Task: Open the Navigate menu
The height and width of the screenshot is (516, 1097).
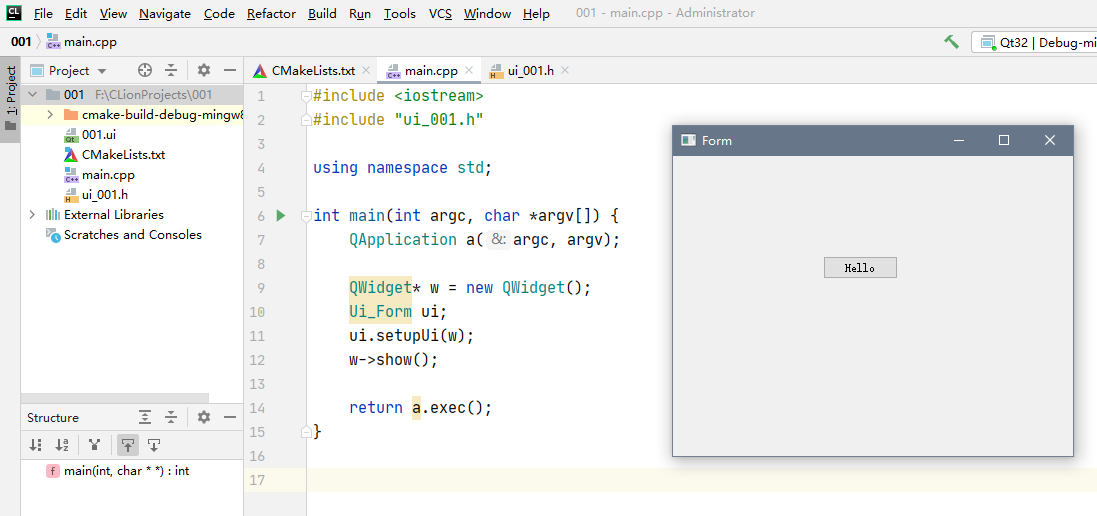Action: click(164, 14)
